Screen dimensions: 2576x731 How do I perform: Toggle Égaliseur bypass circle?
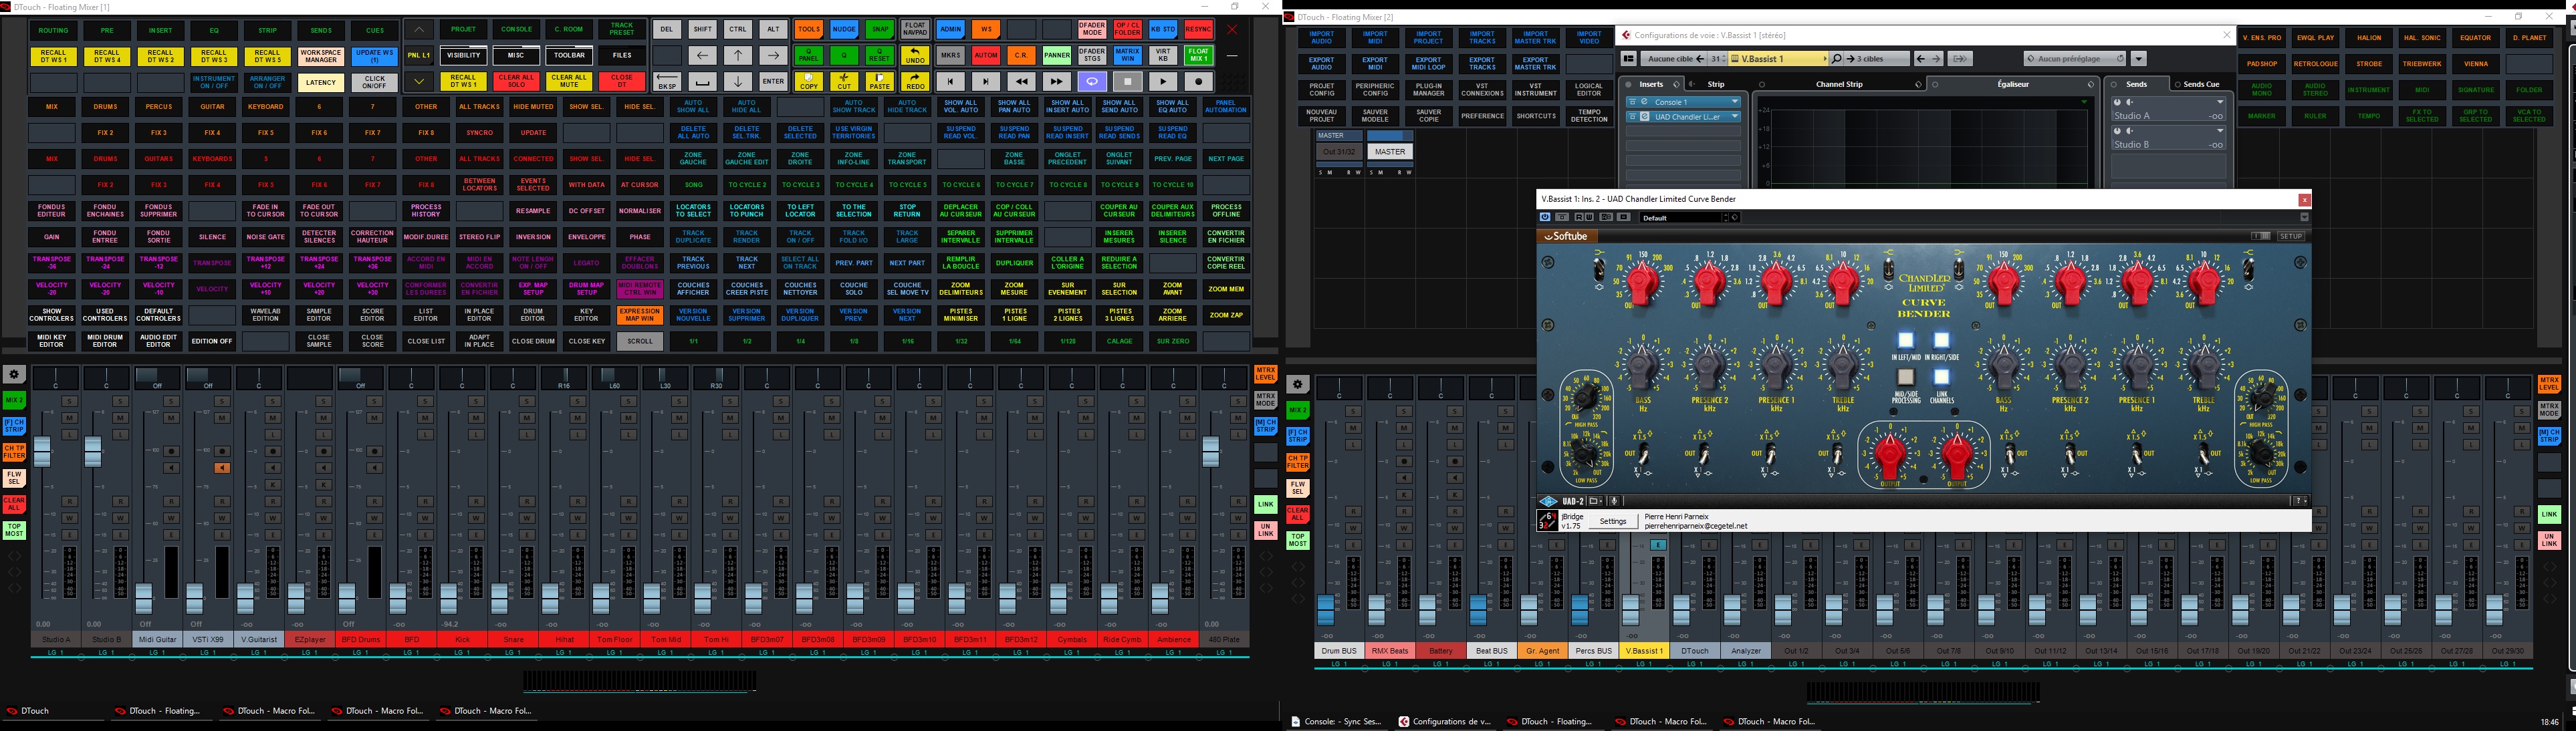[1935, 85]
